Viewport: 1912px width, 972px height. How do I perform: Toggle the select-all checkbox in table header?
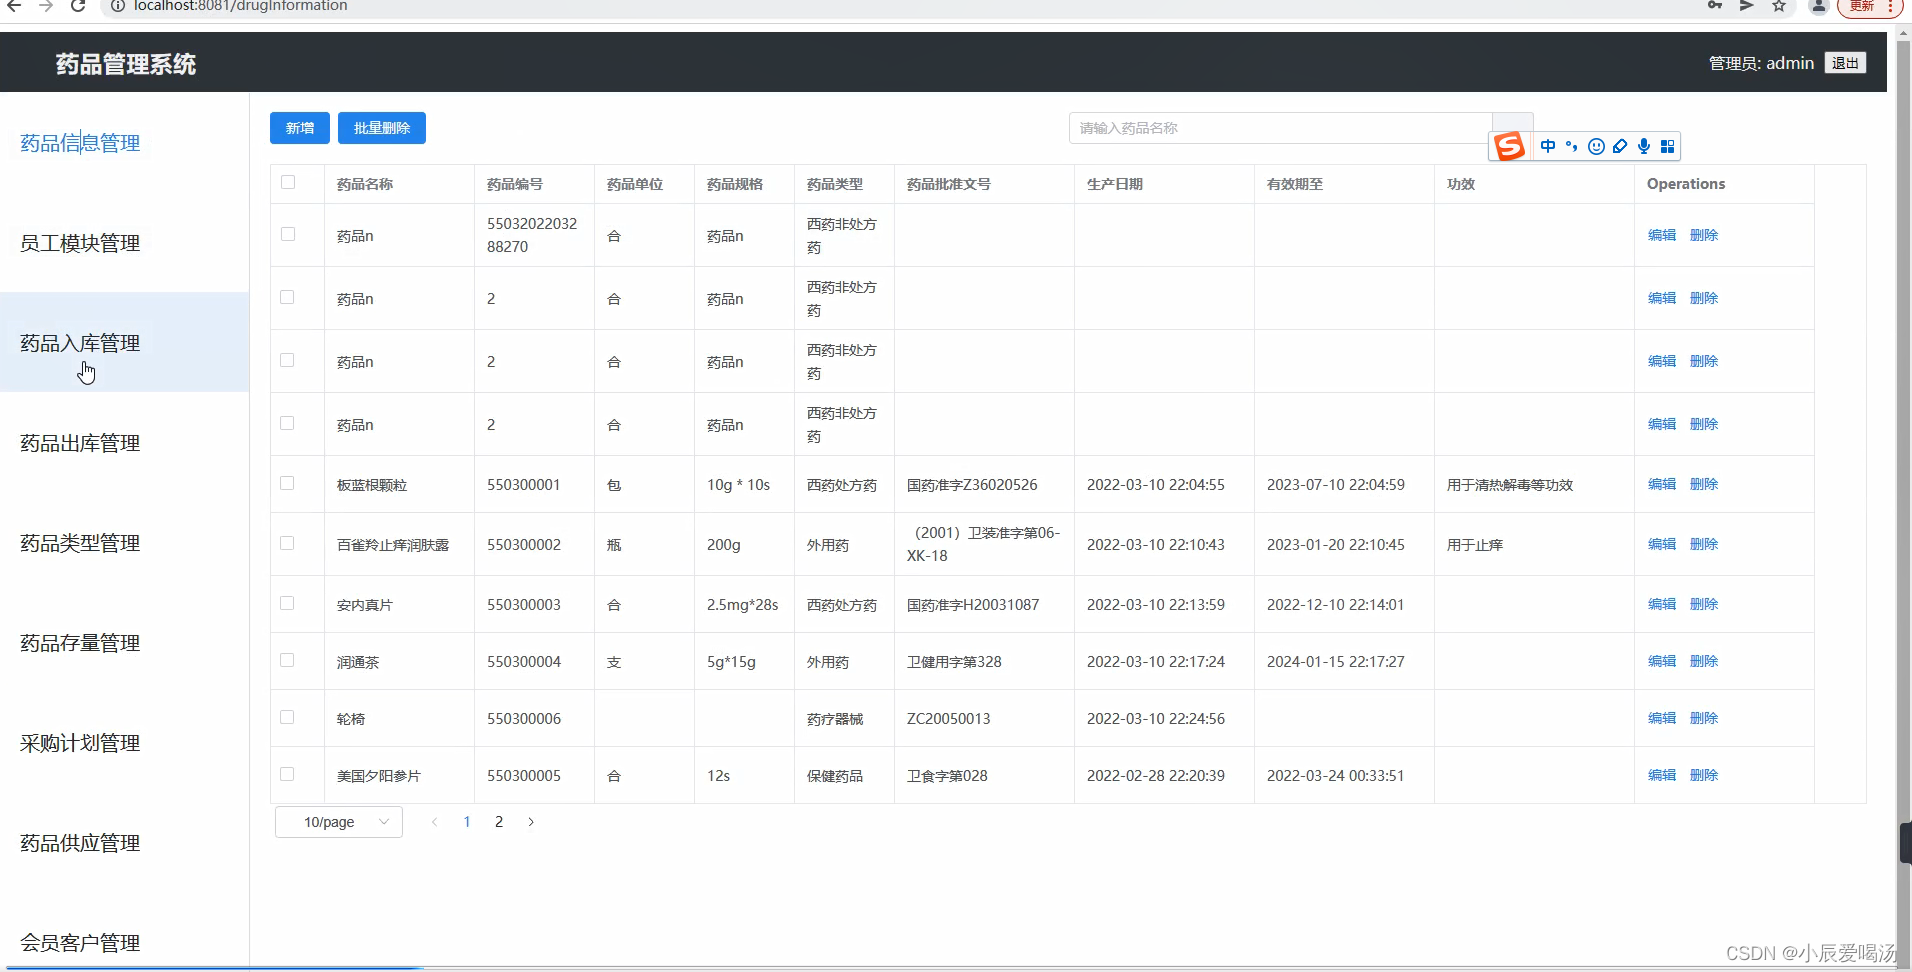point(288,182)
